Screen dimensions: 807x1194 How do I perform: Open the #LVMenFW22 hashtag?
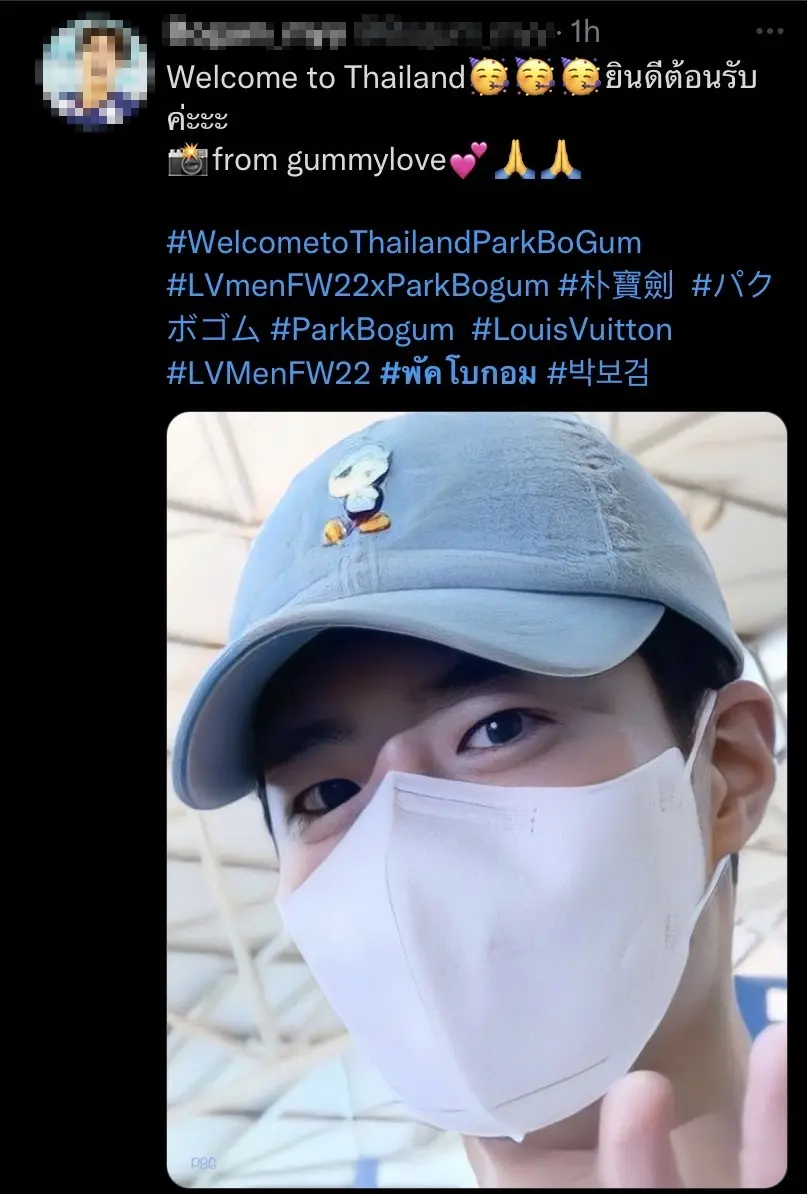pos(269,373)
